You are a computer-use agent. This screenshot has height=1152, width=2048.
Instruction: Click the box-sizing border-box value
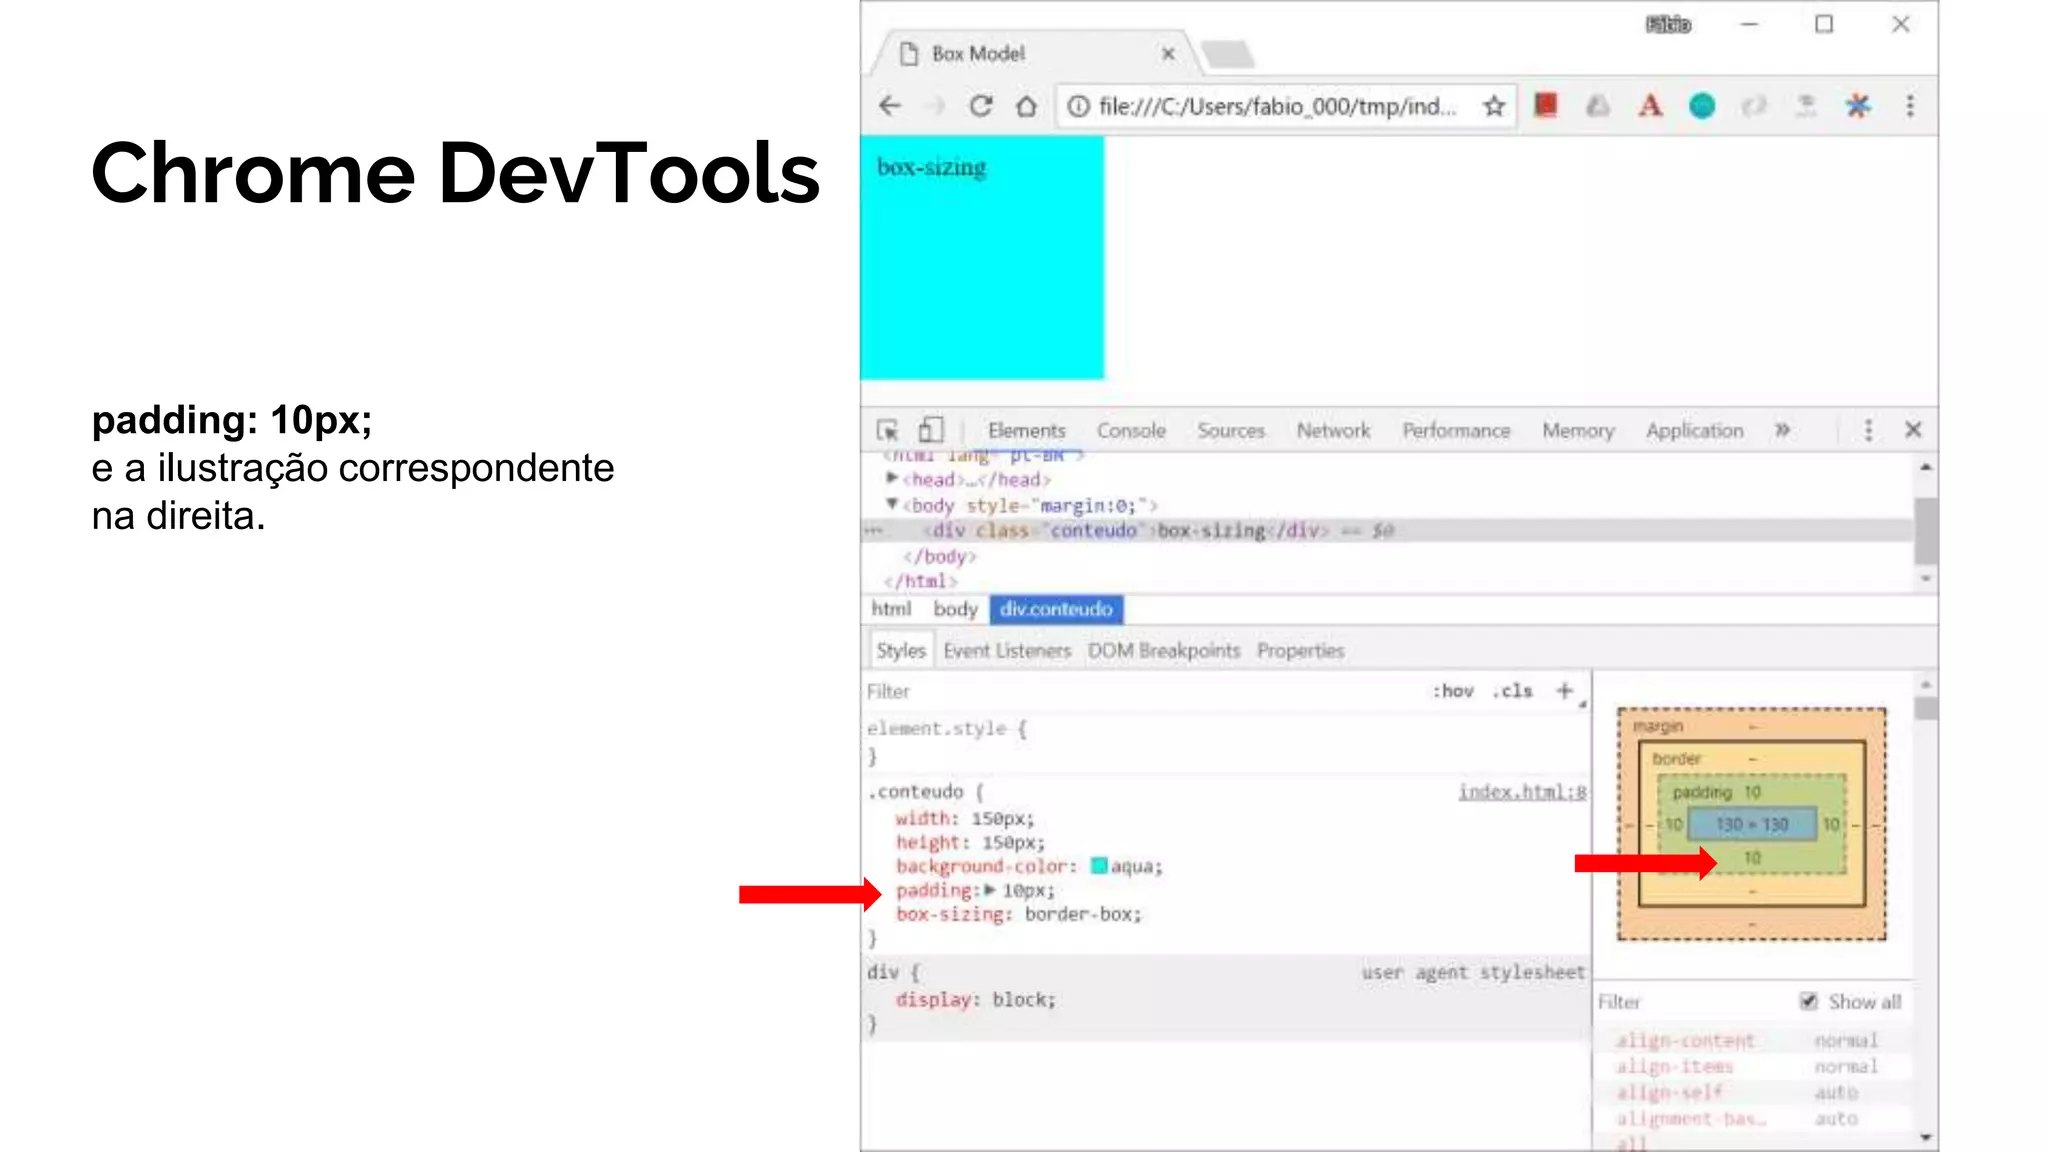coord(1082,914)
